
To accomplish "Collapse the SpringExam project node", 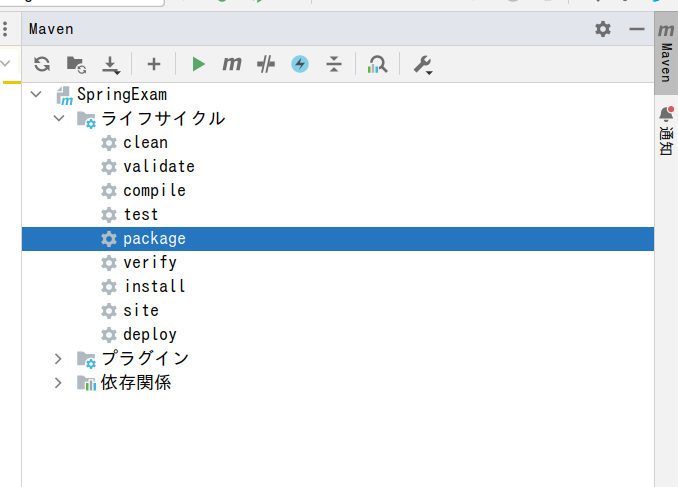I will (x=37, y=95).
